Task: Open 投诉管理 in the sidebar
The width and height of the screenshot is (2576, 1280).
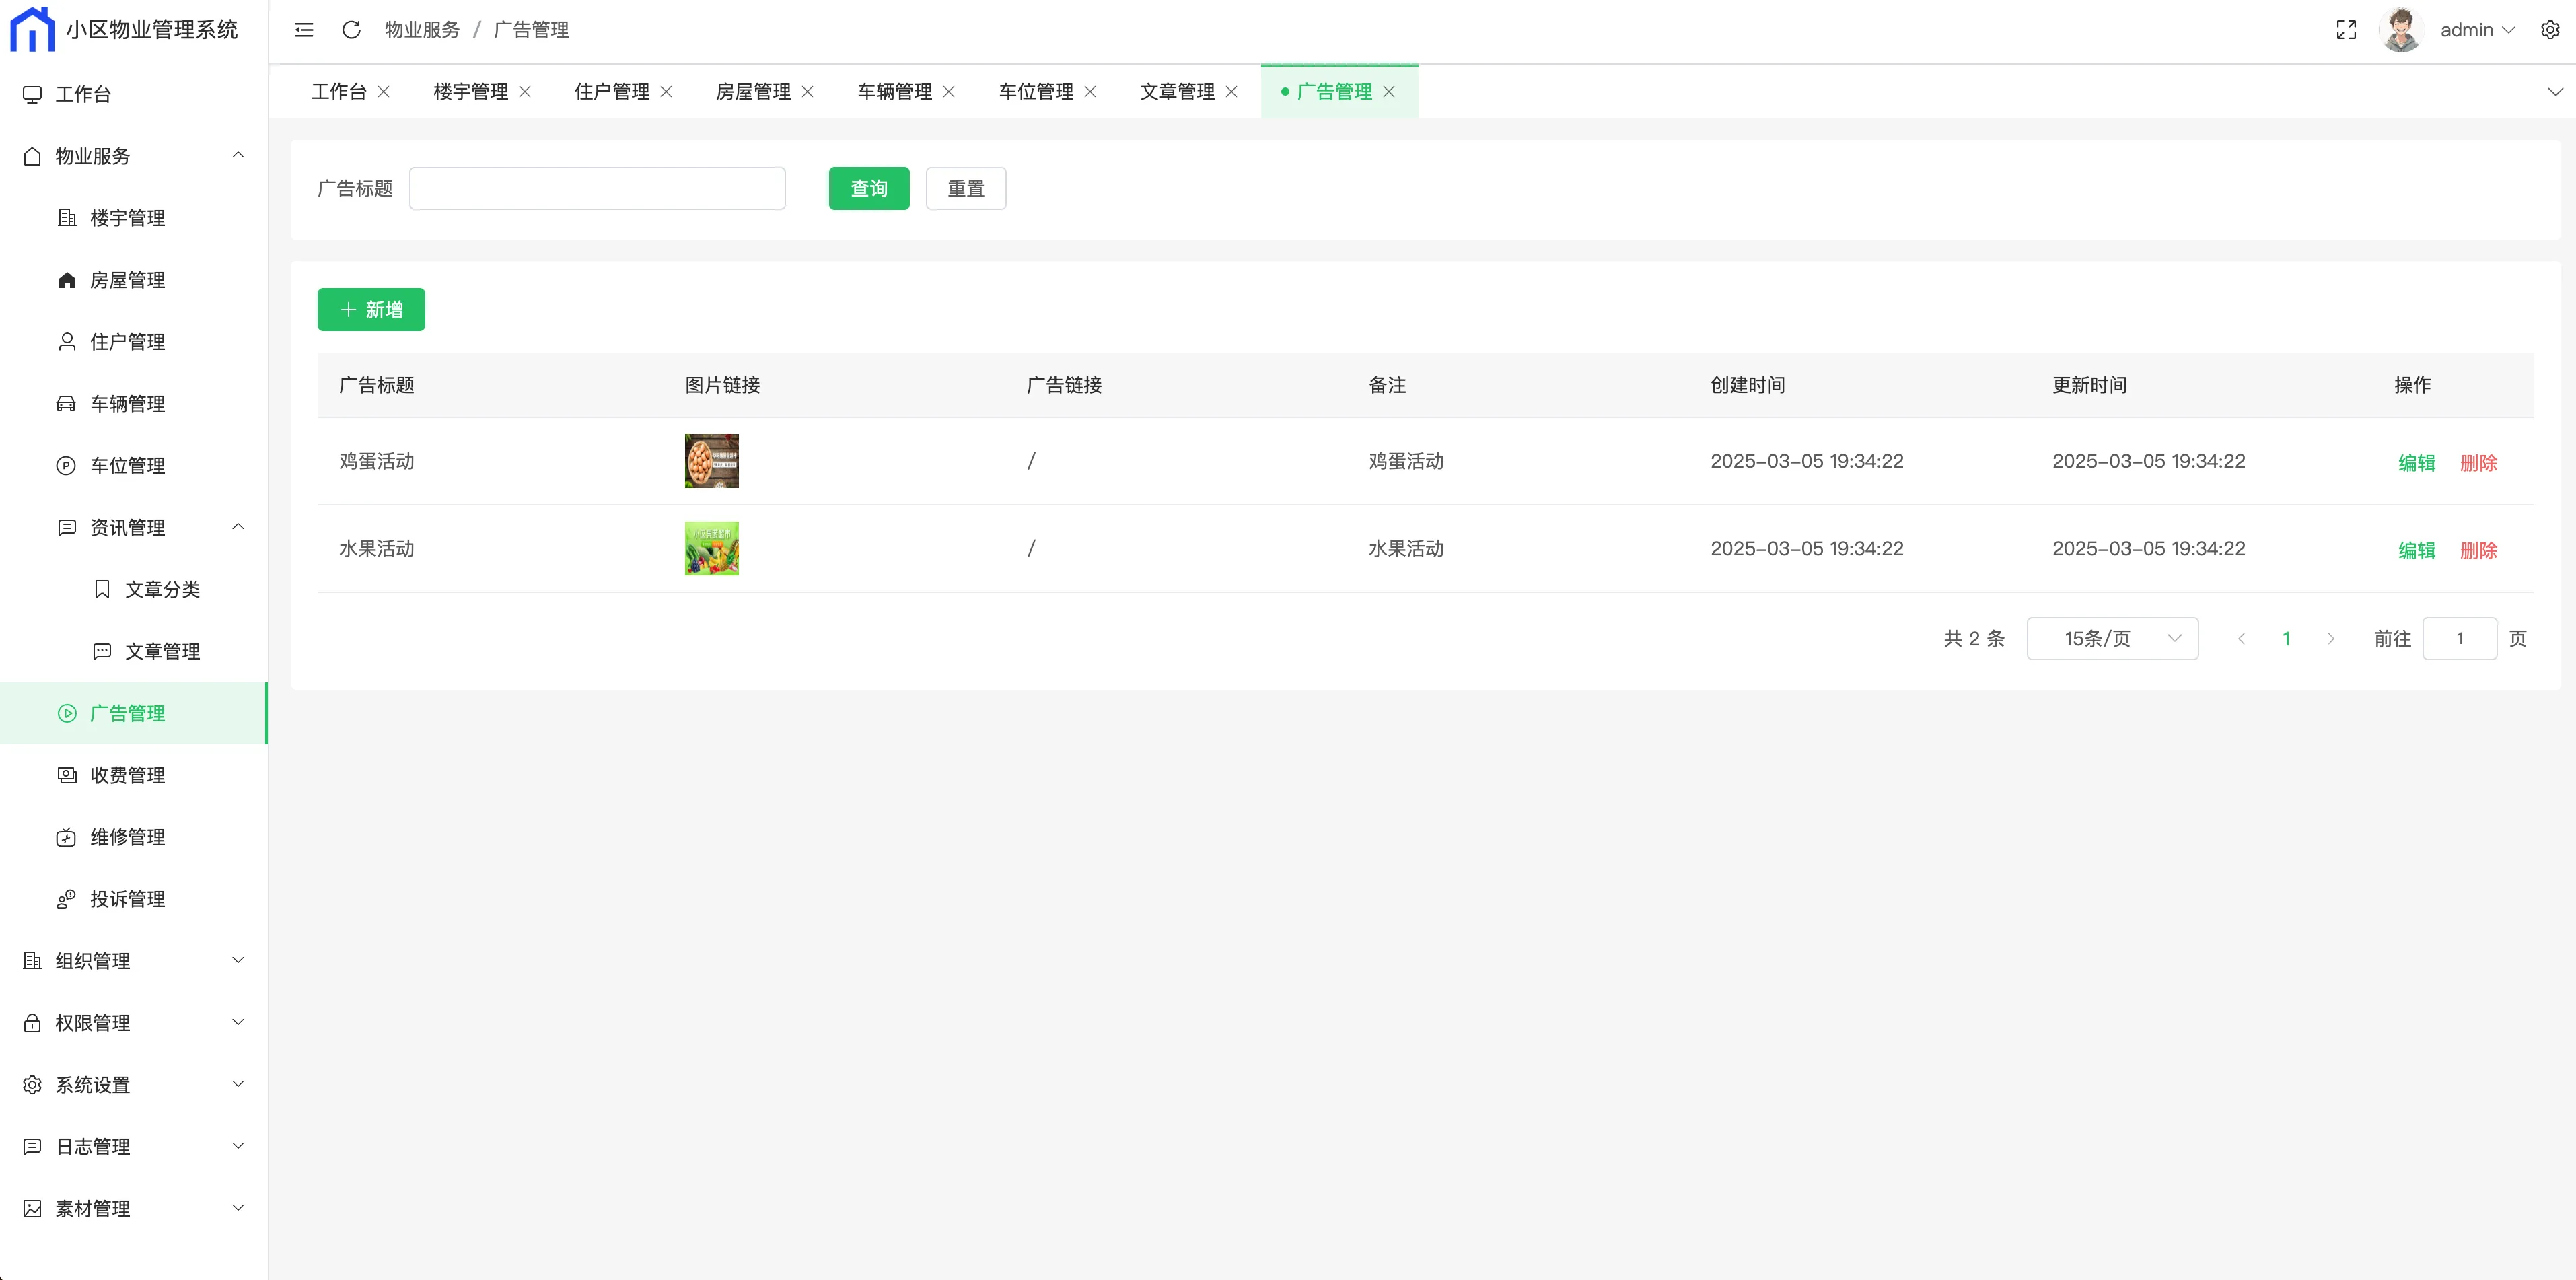Action: (127, 899)
